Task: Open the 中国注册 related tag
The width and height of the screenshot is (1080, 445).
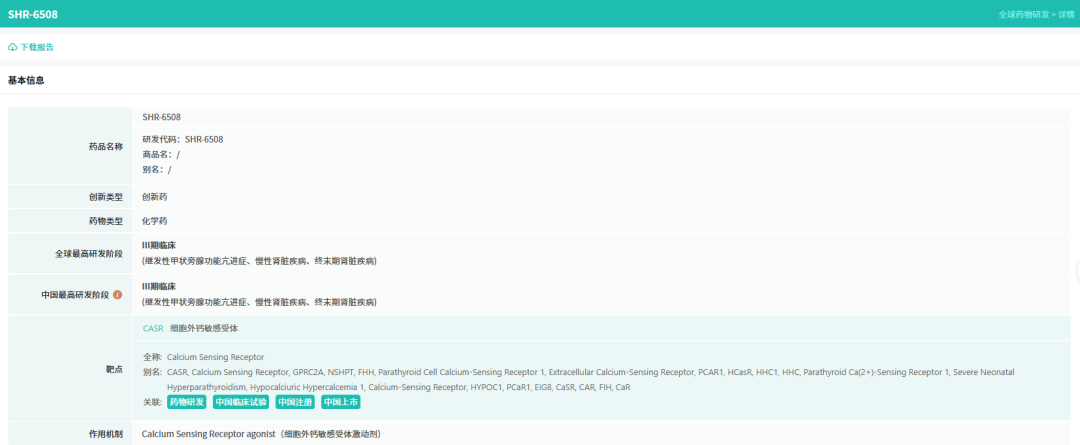Action: point(295,402)
